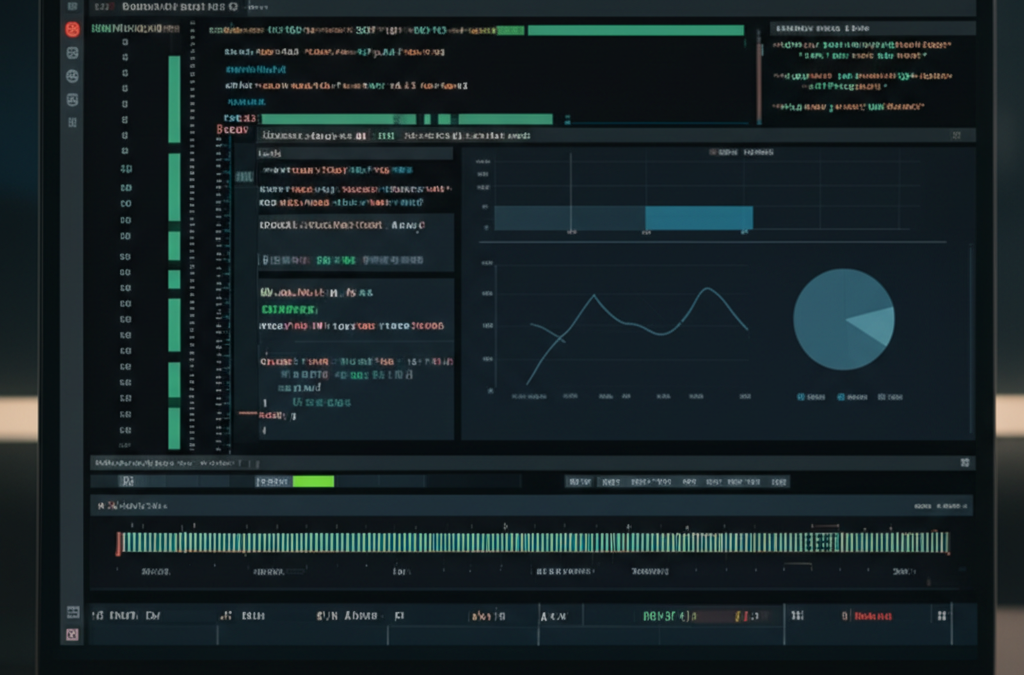Select the leftmost tab in the top title bar
Image resolution: width=1024 pixels, height=675 pixels.
100,6
